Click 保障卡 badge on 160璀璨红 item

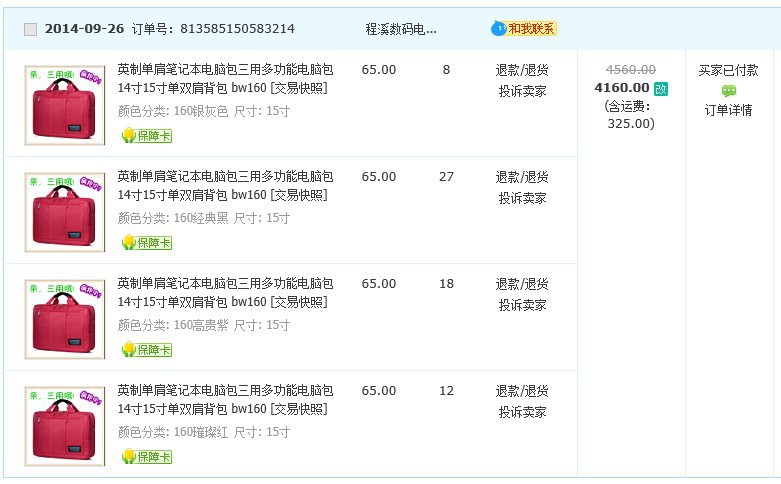point(147,457)
